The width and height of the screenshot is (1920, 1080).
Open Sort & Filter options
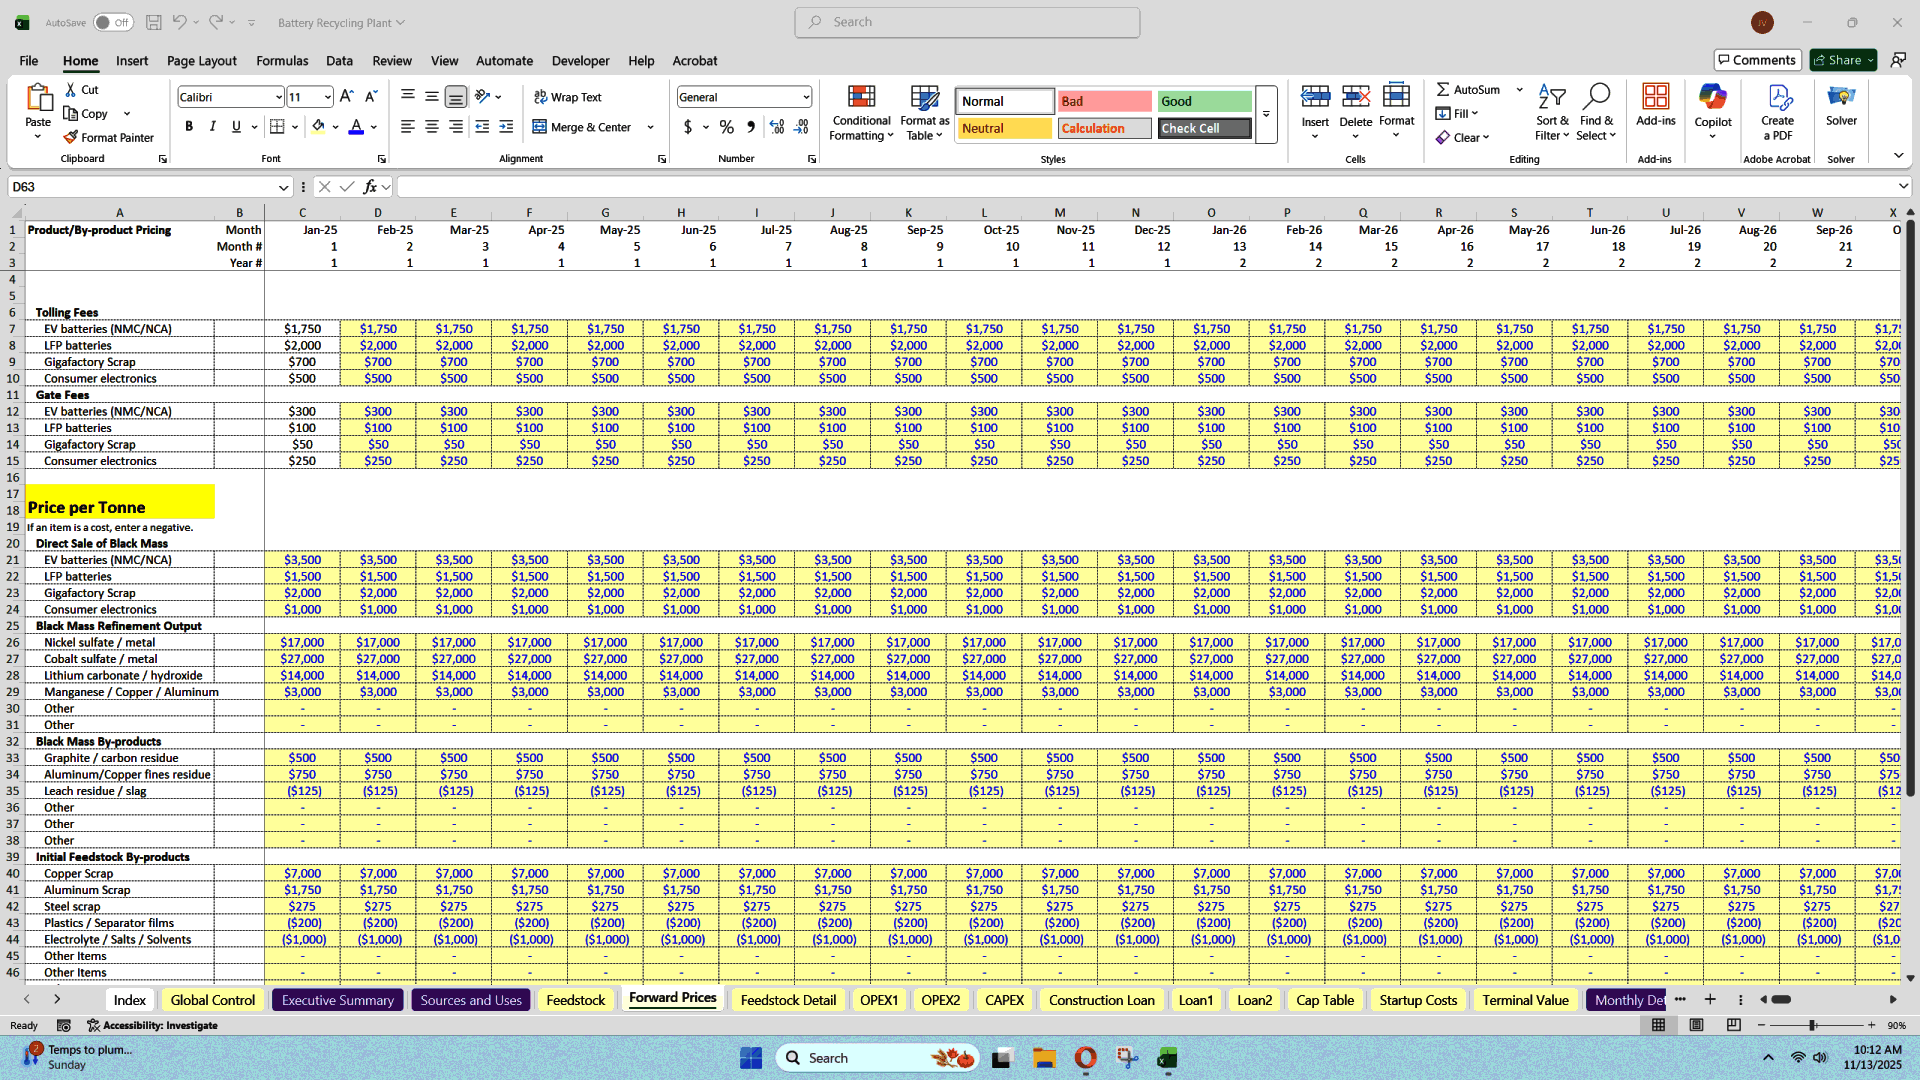click(x=1552, y=110)
